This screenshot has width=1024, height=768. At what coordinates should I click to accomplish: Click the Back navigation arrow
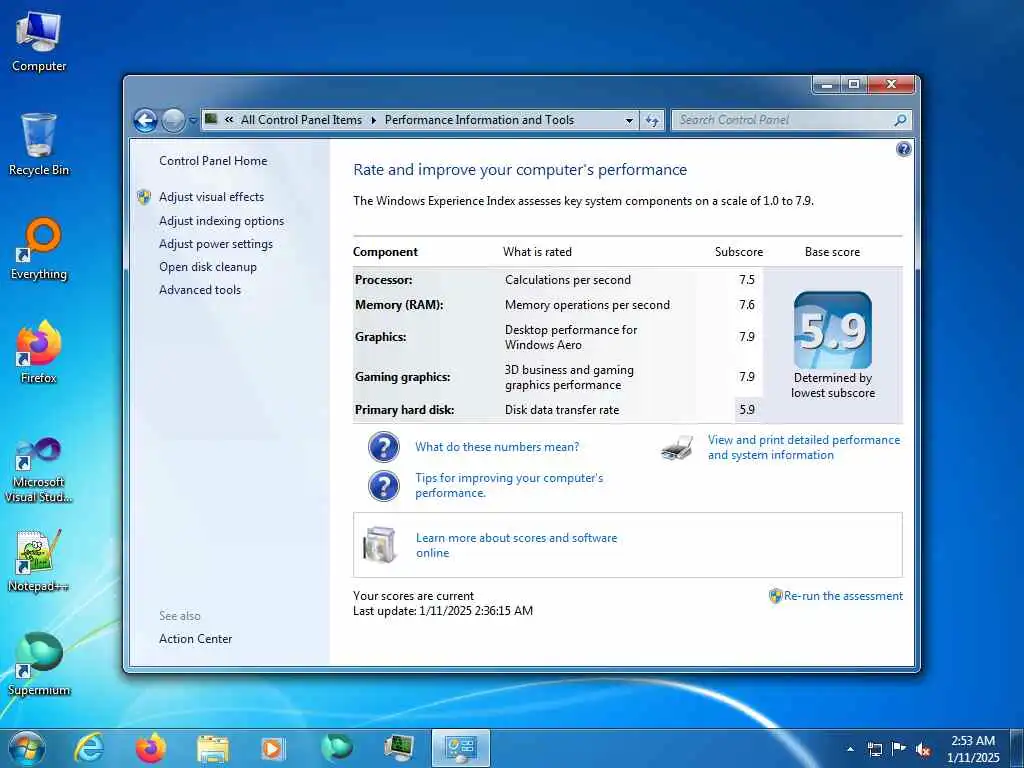point(146,120)
